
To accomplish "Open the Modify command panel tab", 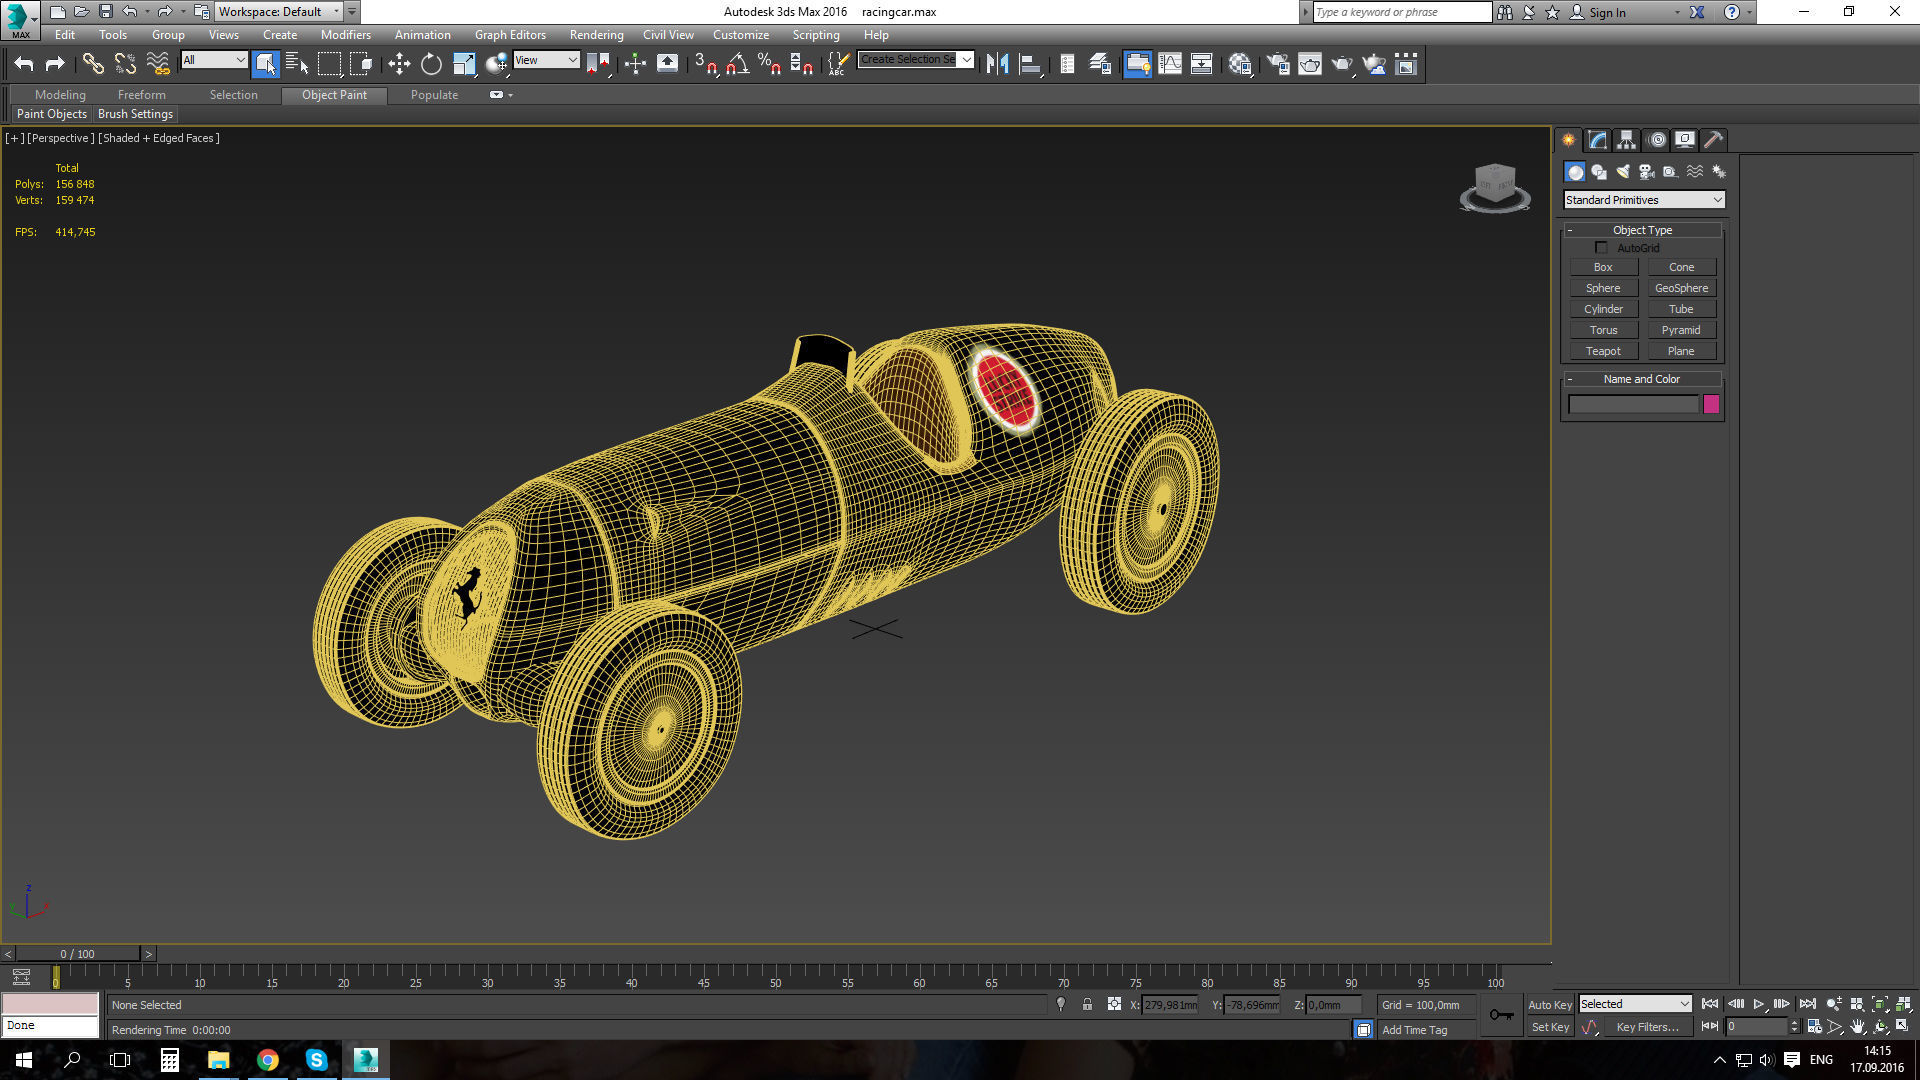I will pos(1598,140).
